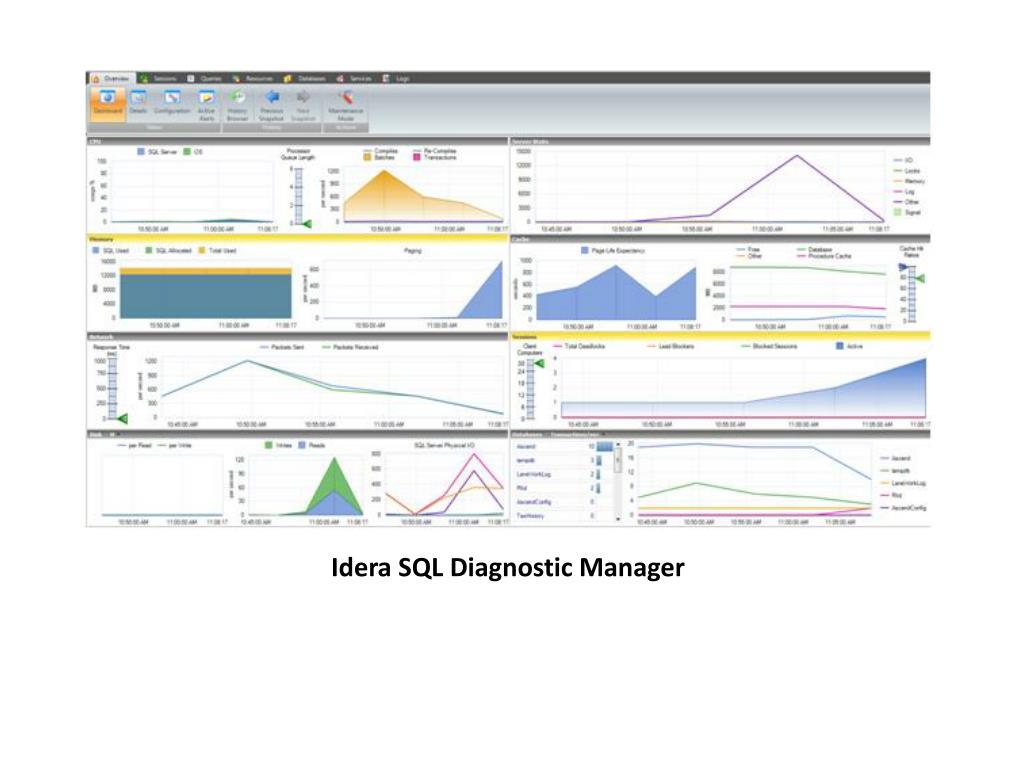Image resolution: width=1024 pixels, height=768 pixels.
Task: Open the Details view button
Action: [x=138, y=103]
